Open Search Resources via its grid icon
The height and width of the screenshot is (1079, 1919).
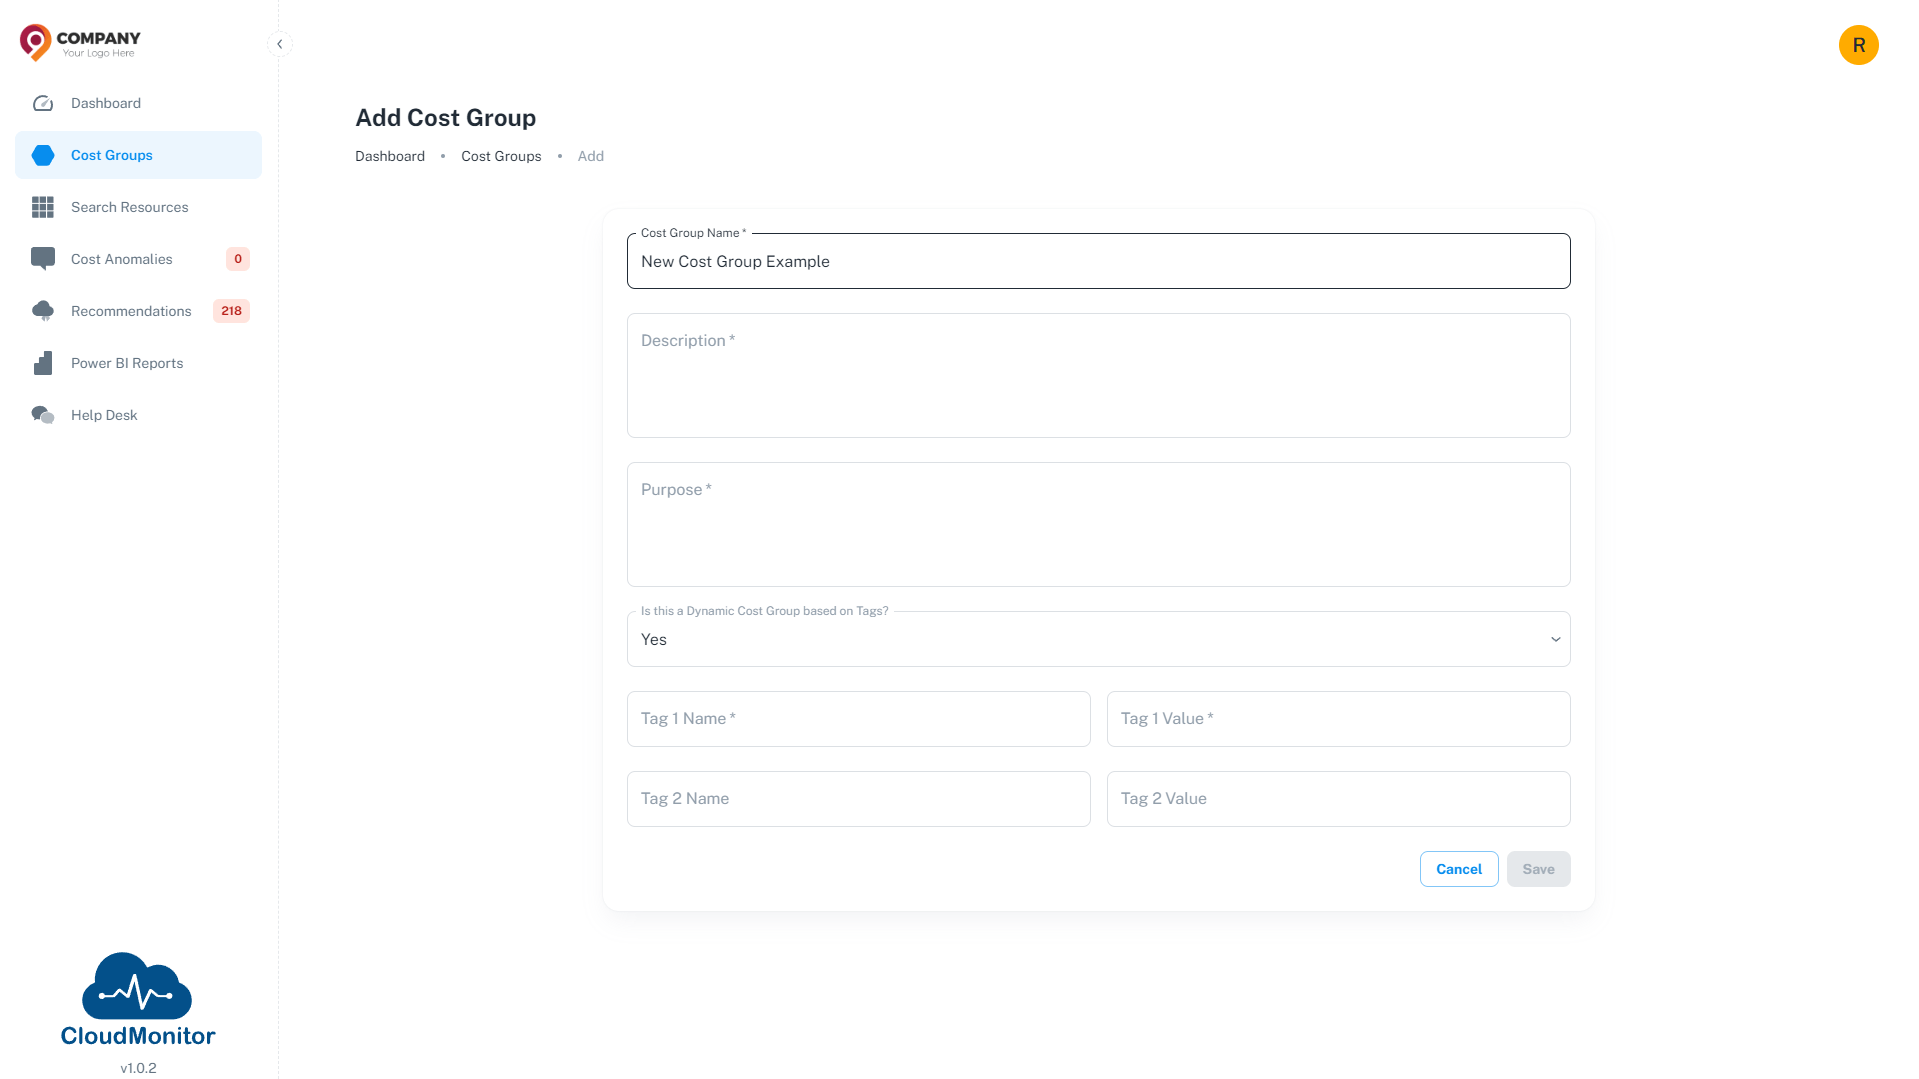tap(43, 207)
